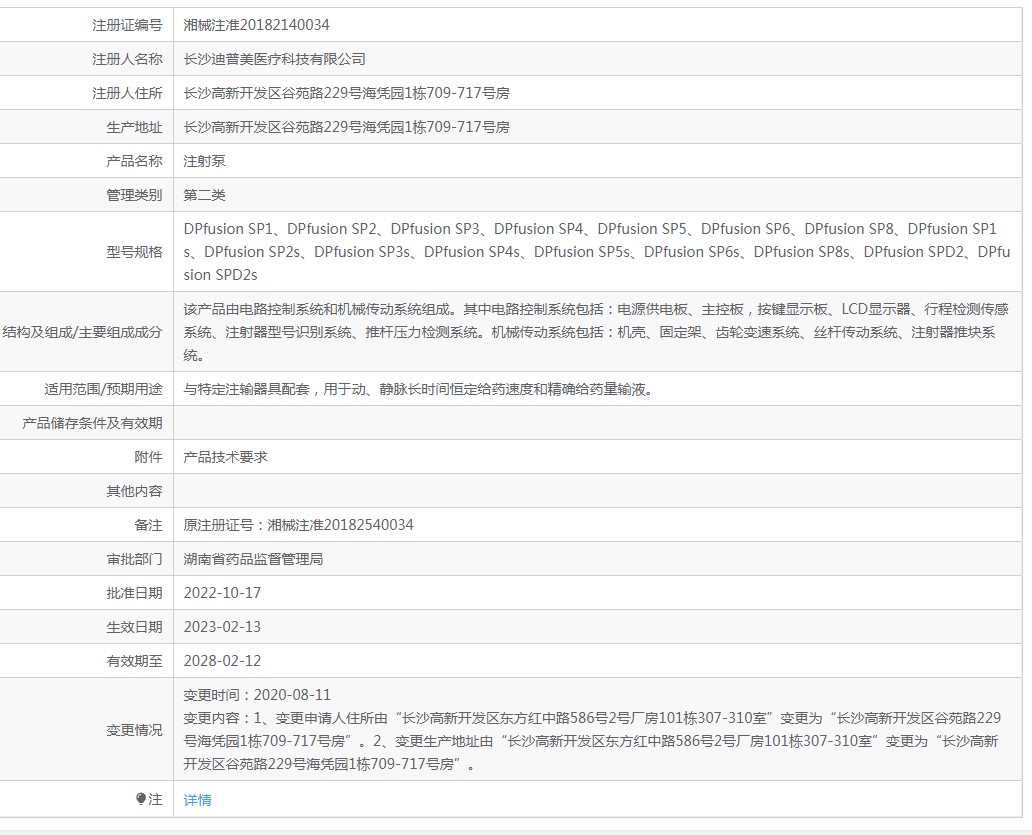The image size is (1032, 835).
Task: Select the 生产地址 label
Action: (134, 127)
